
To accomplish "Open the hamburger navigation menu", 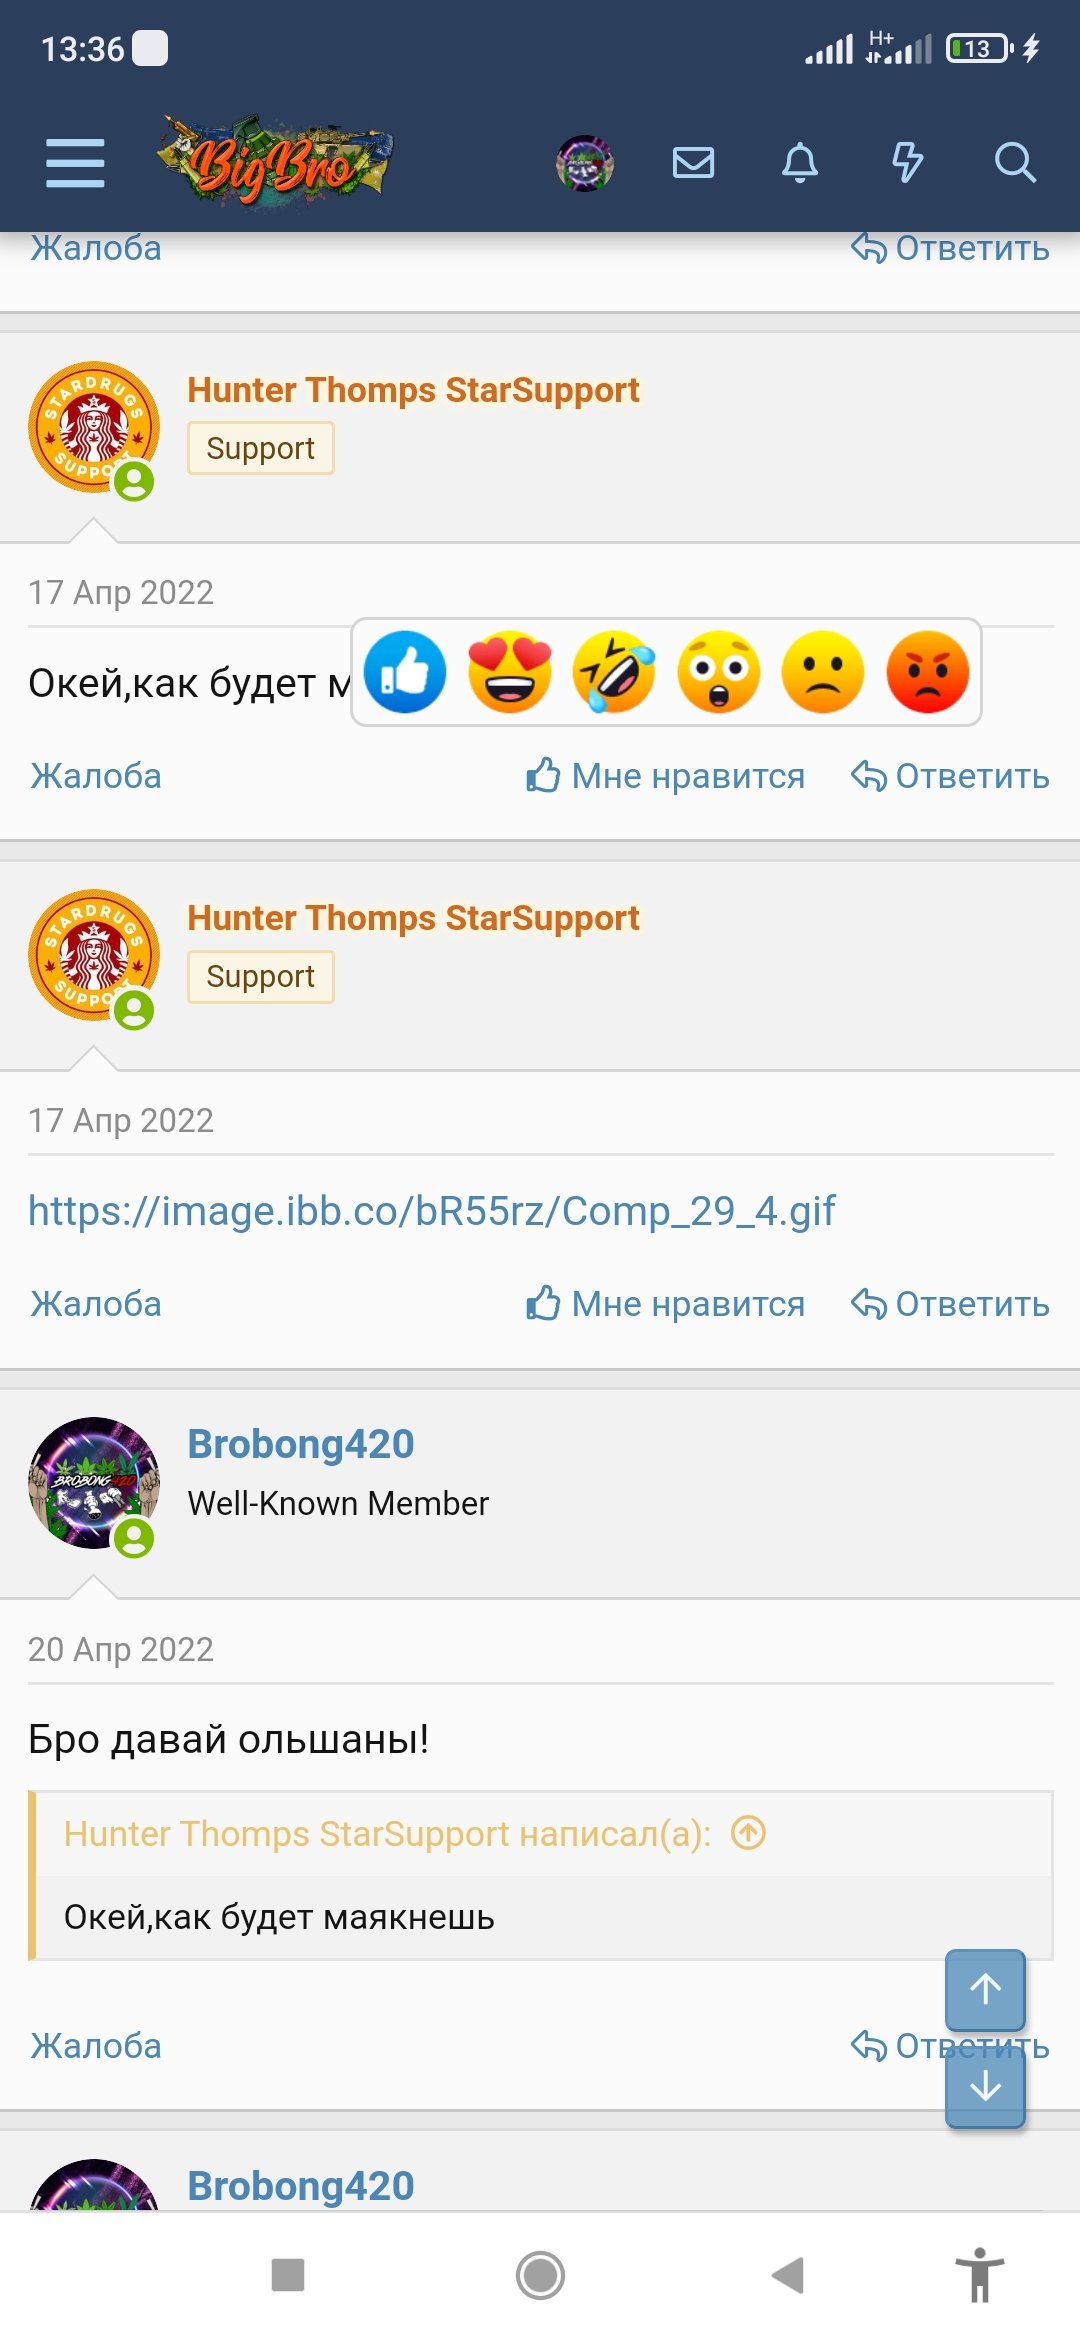I will pyautogui.click(x=75, y=163).
